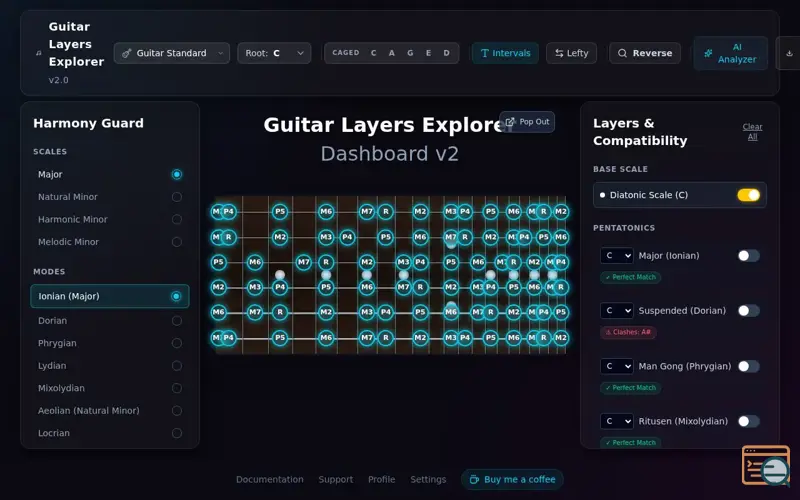The height and width of the screenshot is (500, 800).
Task: Select the Harmonic Minor scale
Action: click(110, 219)
